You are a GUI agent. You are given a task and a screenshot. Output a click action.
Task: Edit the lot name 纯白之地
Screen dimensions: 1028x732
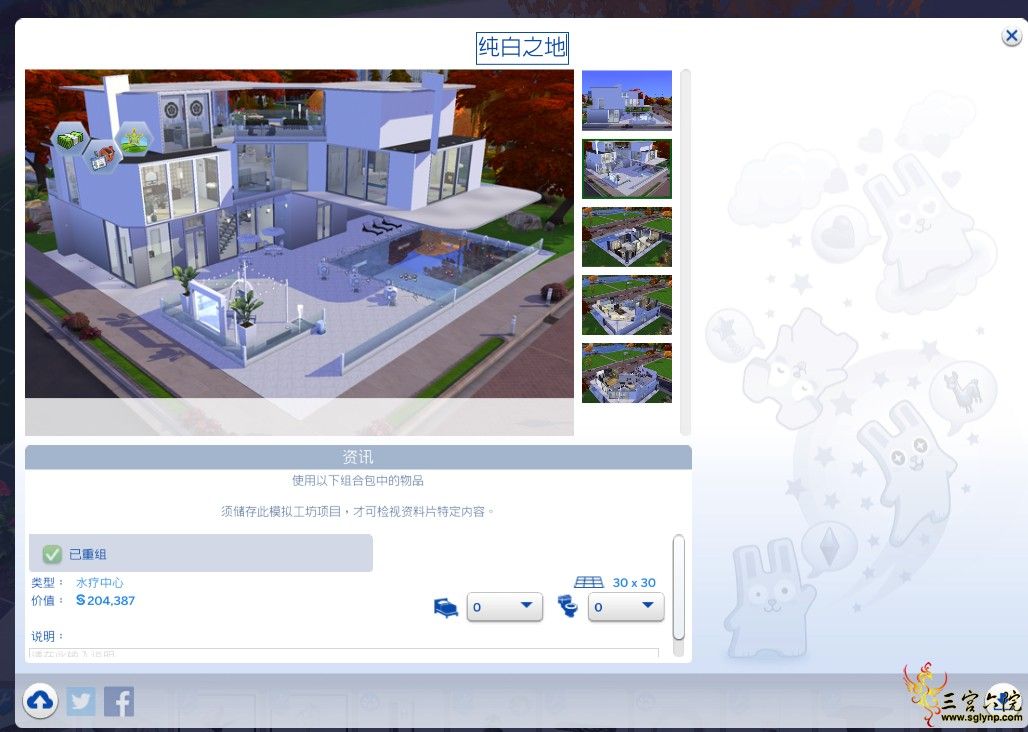coord(522,48)
